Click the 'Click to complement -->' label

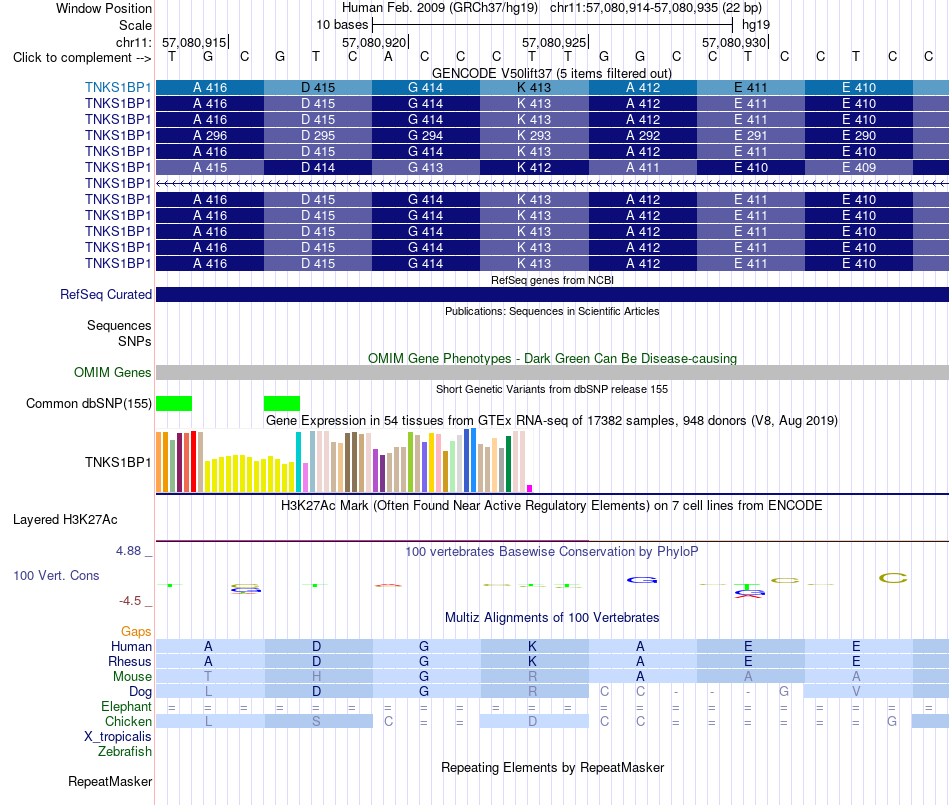82,58
